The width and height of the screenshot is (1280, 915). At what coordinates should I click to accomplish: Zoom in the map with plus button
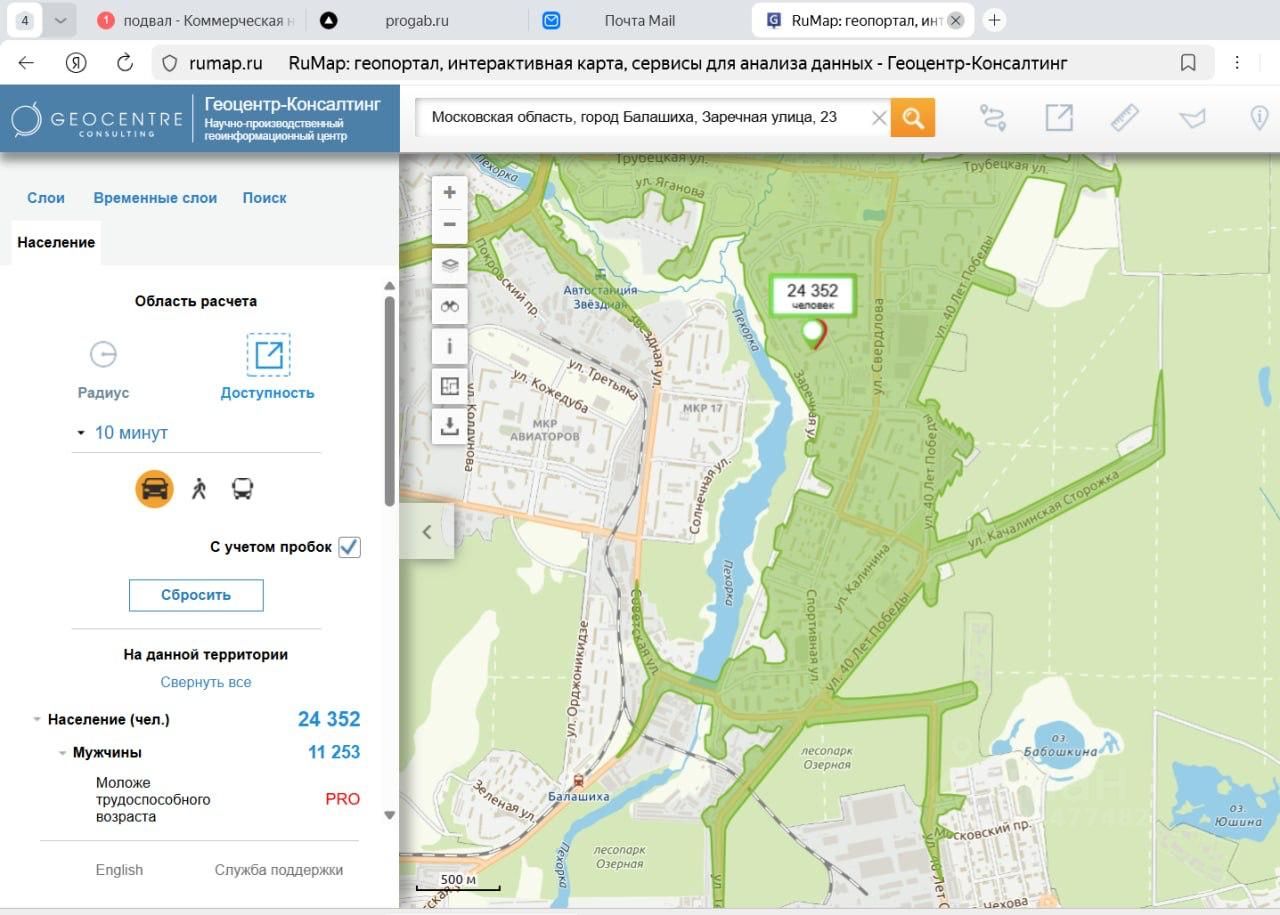pos(450,192)
